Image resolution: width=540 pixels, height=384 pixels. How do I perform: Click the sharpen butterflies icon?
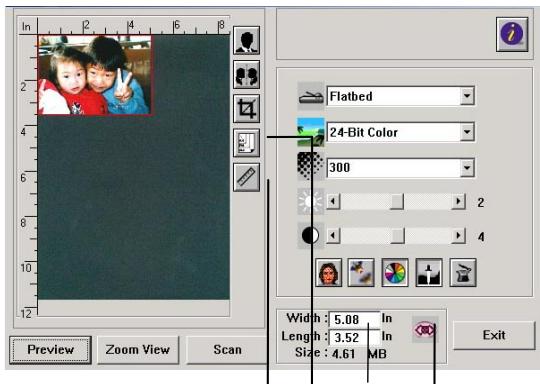pyautogui.click(x=361, y=272)
